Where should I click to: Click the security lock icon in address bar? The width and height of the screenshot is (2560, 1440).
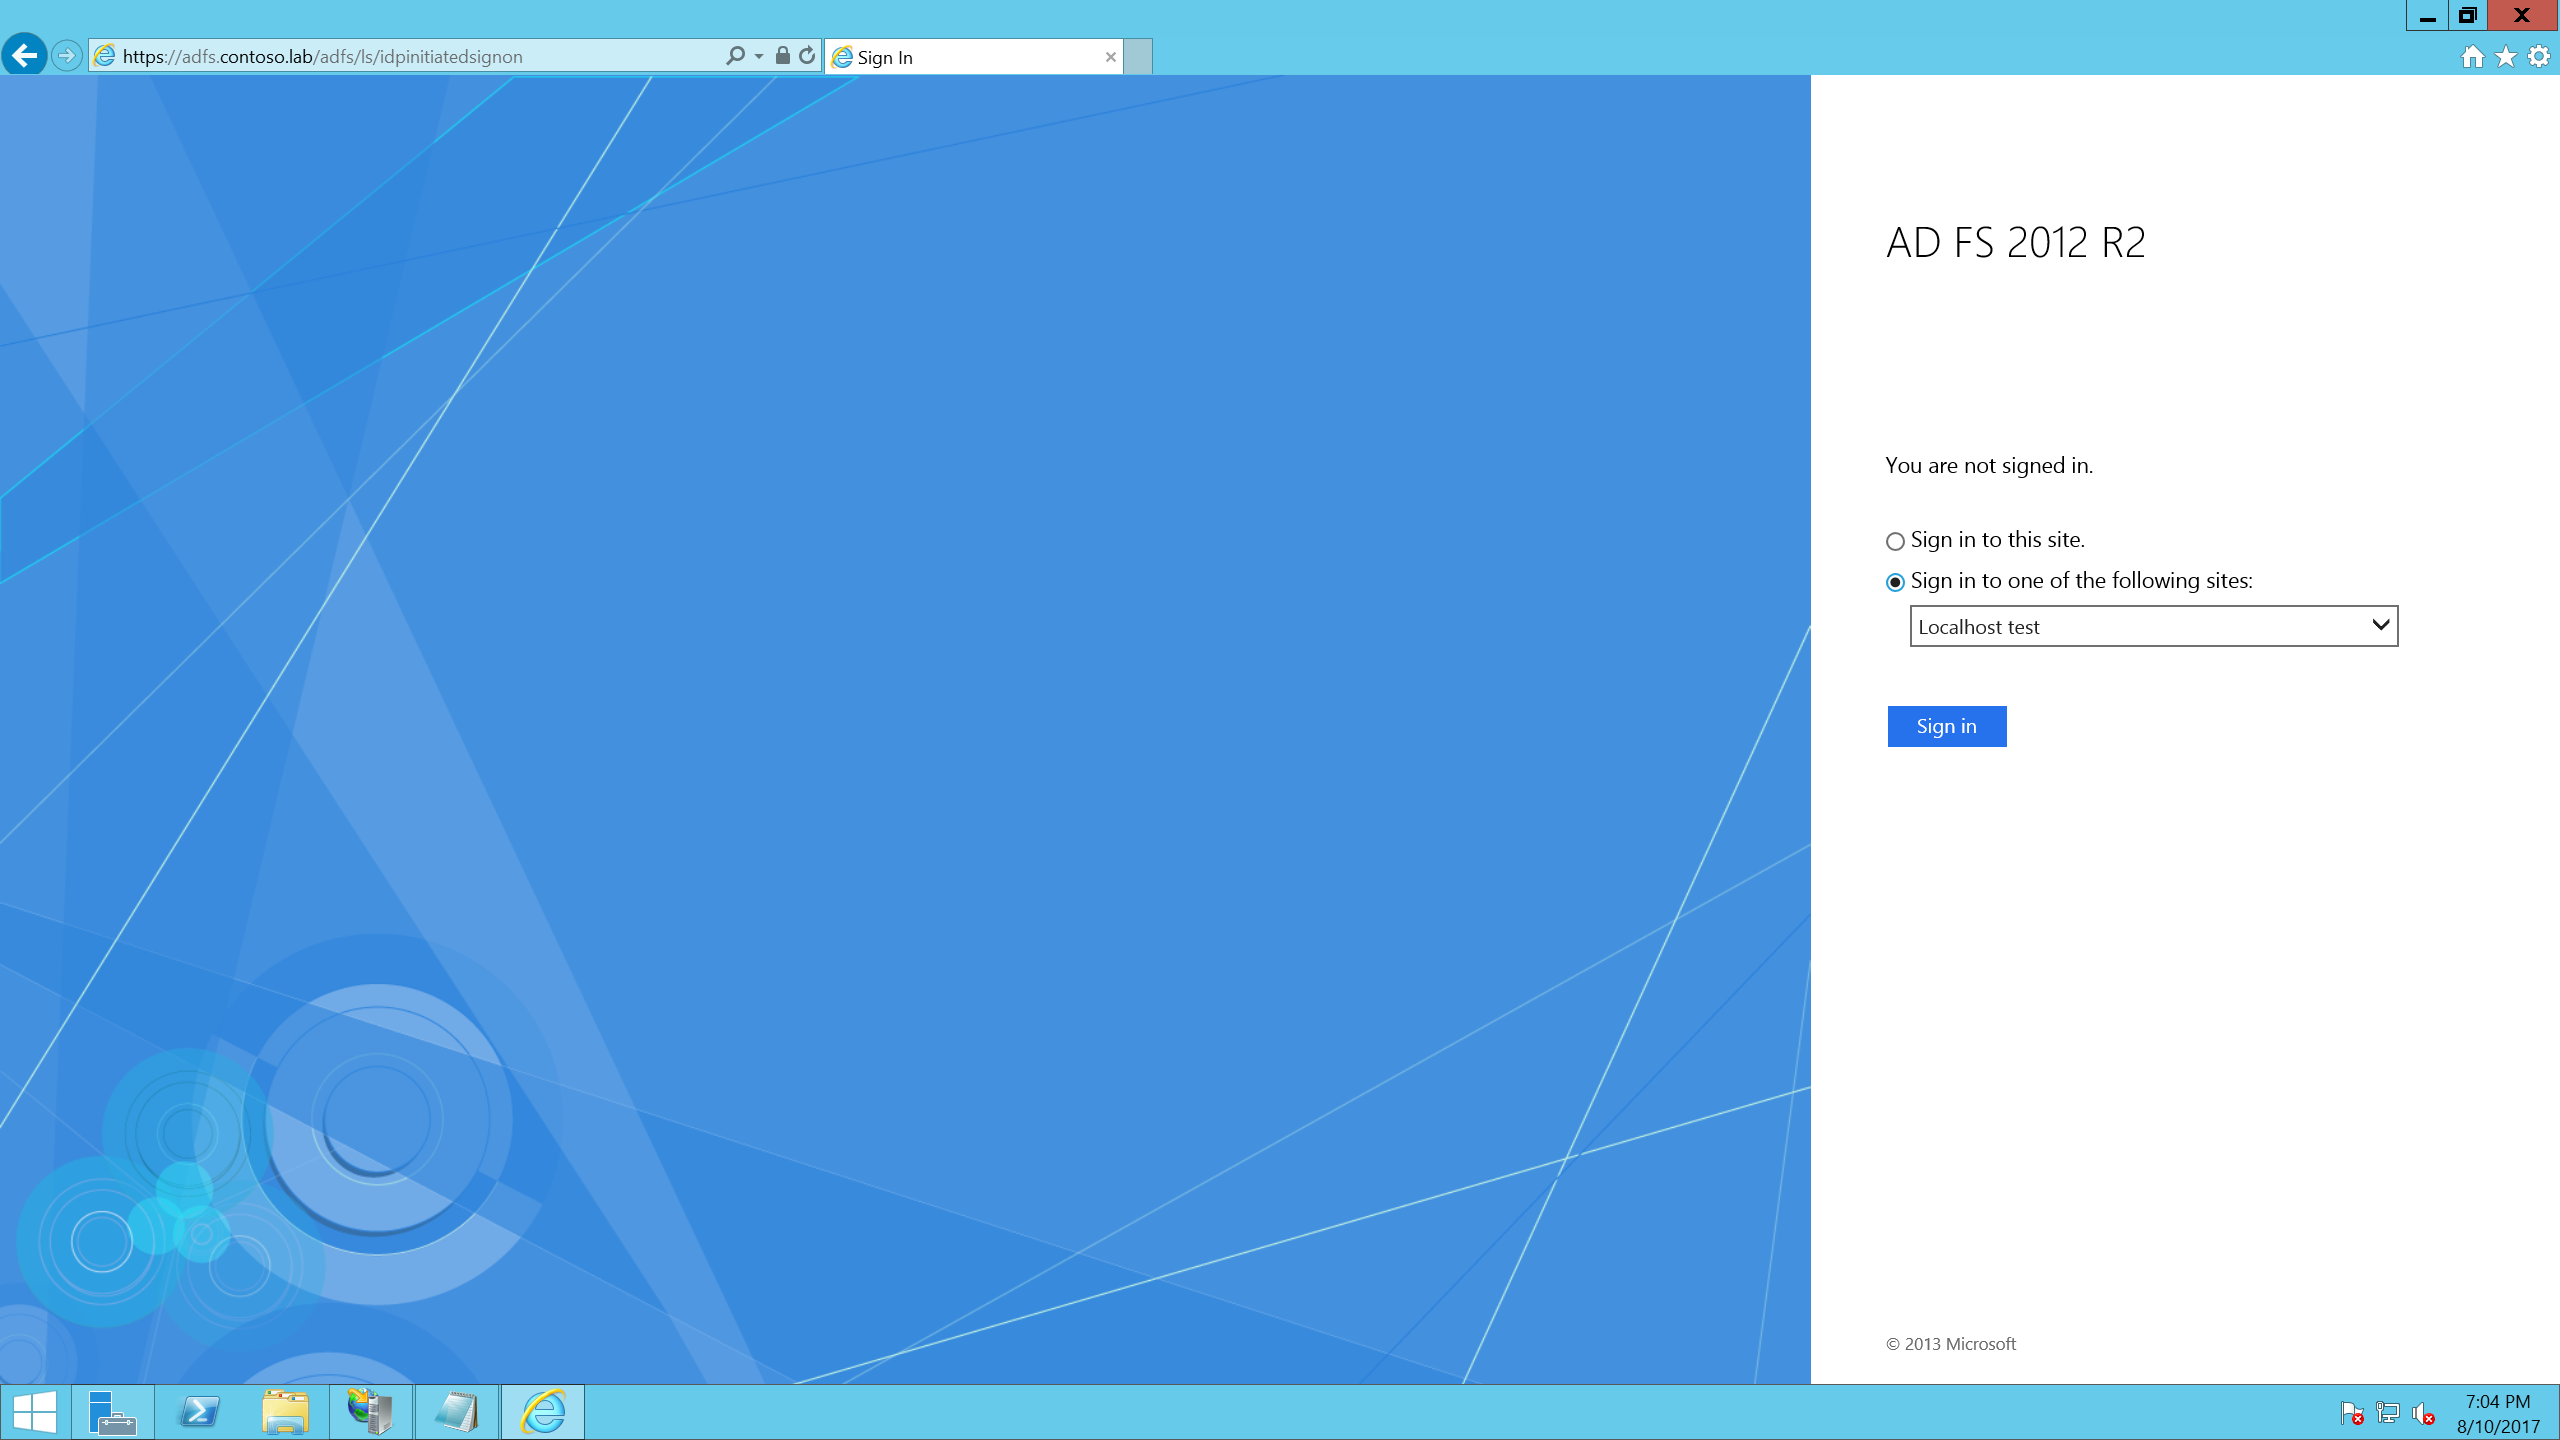[x=783, y=55]
